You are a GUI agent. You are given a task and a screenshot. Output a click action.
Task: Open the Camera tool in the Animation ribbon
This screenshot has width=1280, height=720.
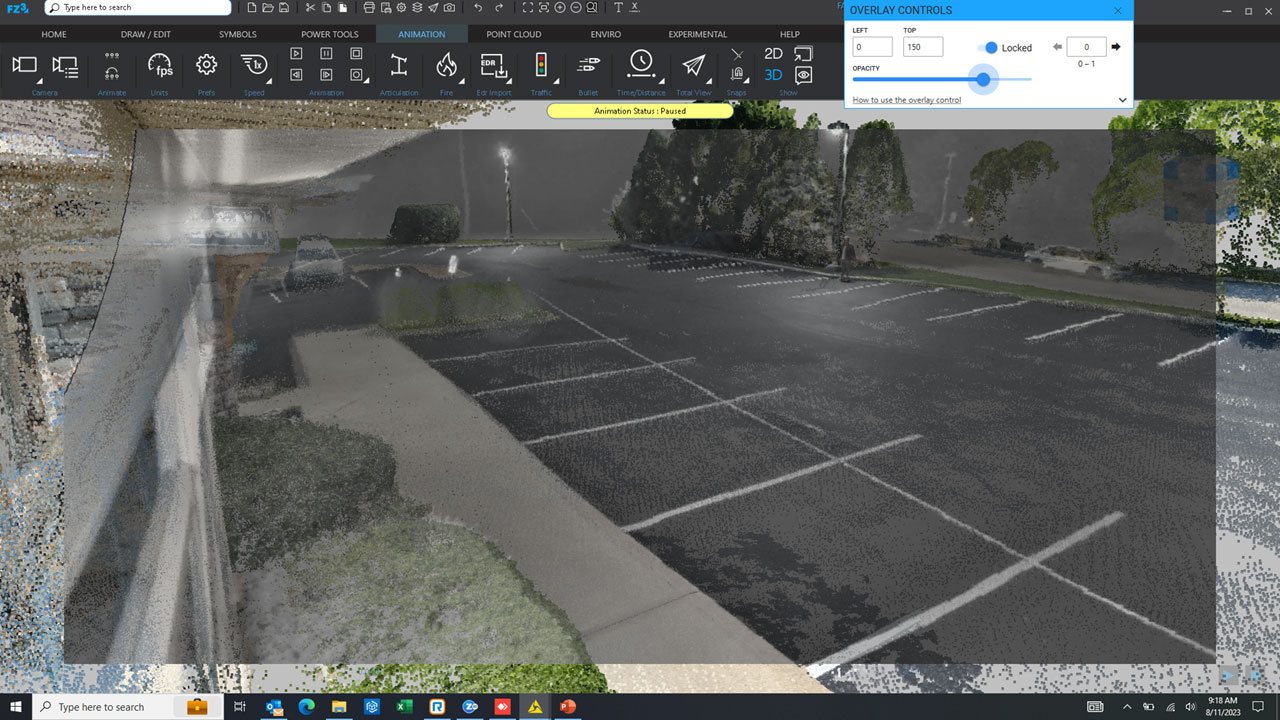(x=23, y=66)
